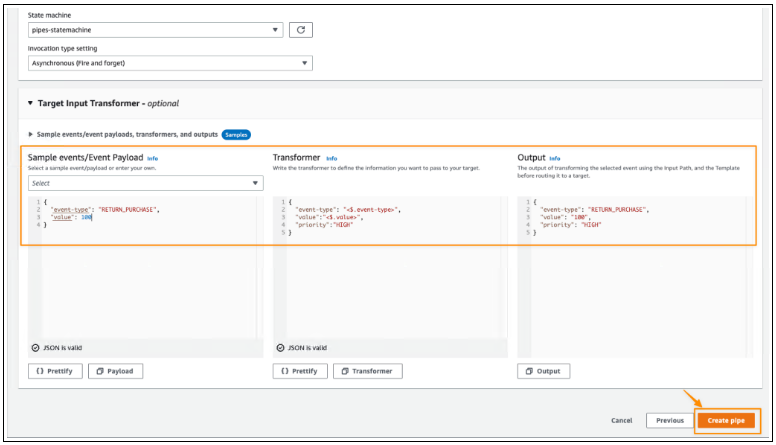Copy the Payload to clipboard
Viewport: 776px width, 445px height.
tap(115, 371)
